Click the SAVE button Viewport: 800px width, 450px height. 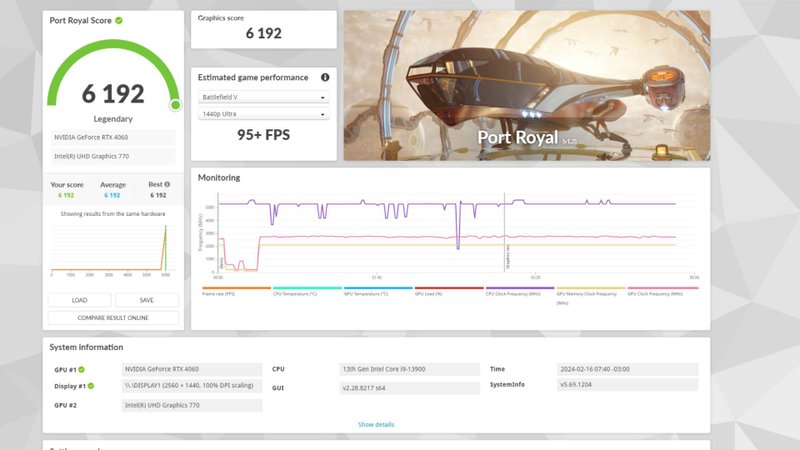(x=146, y=300)
